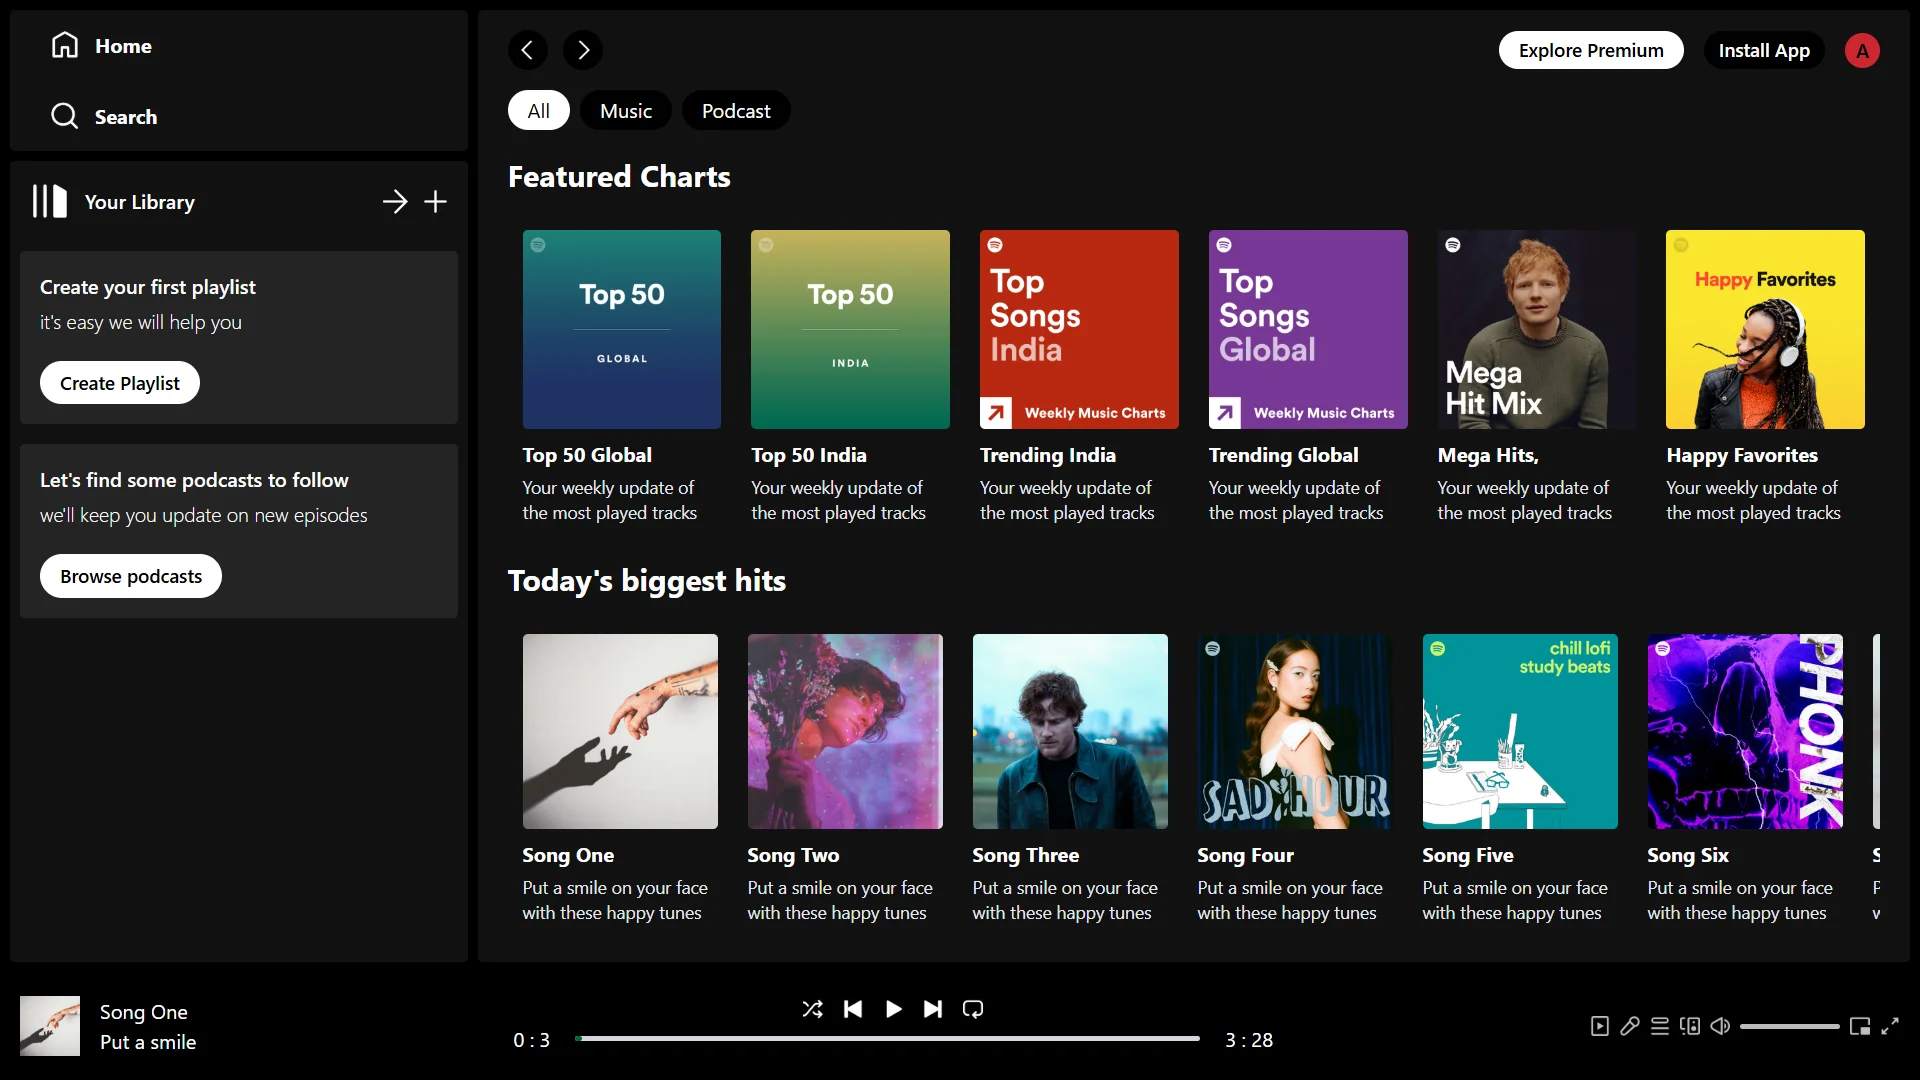Click the connect to a device icon

(1690, 1026)
